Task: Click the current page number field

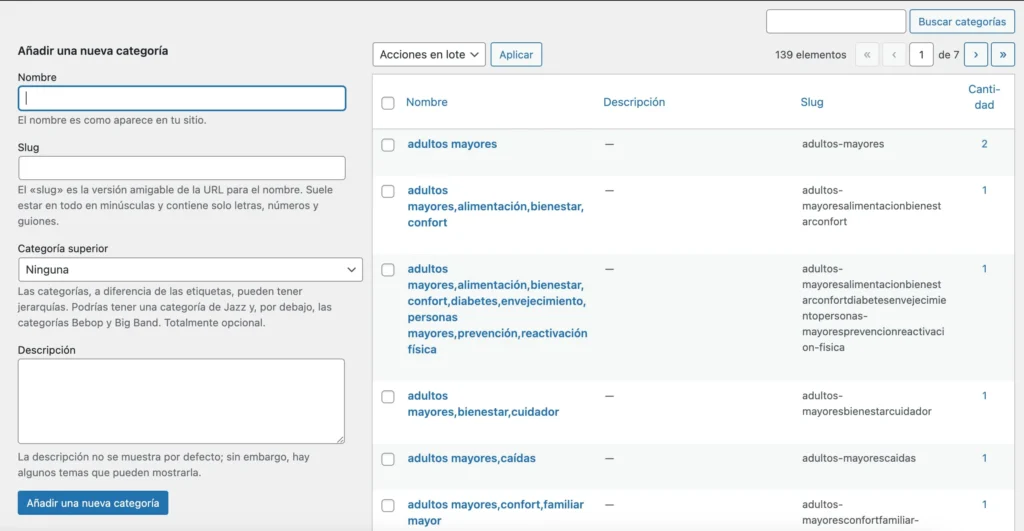Action: pyautogui.click(x=921, y=55)
